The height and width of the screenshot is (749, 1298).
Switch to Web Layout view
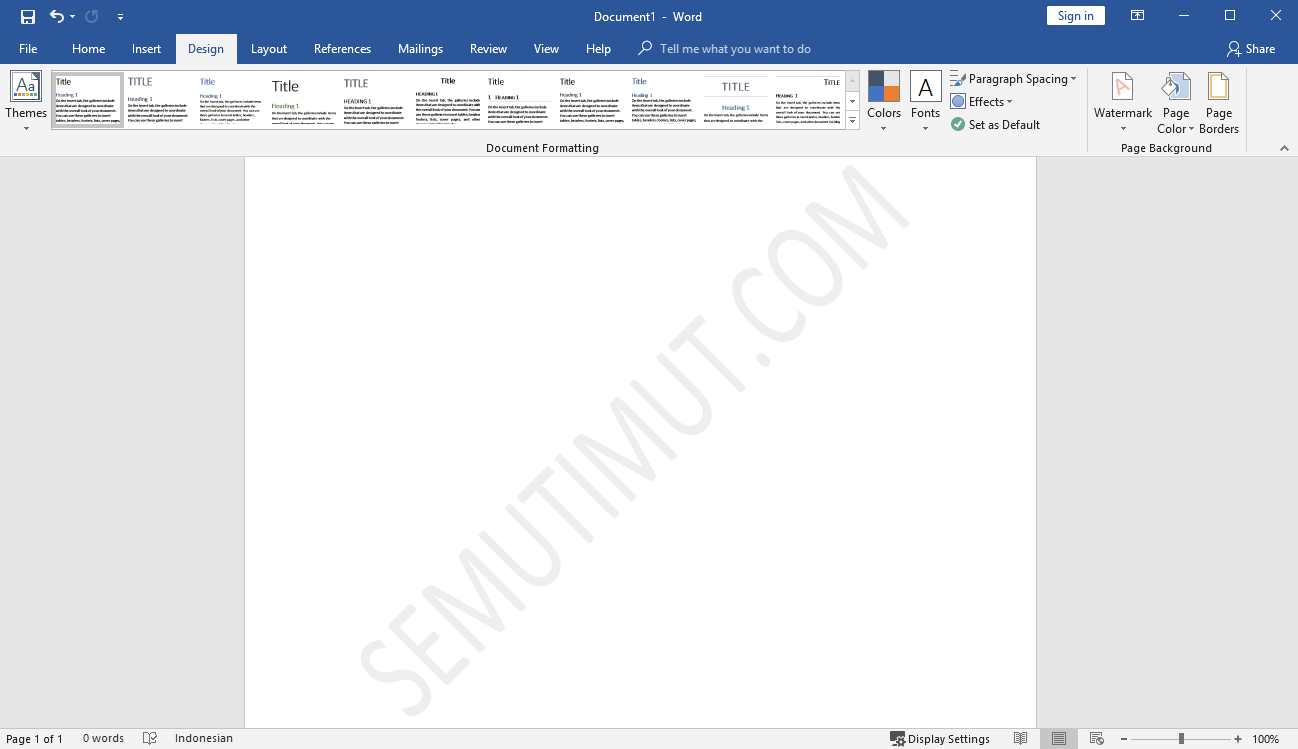coord(1097,739)
